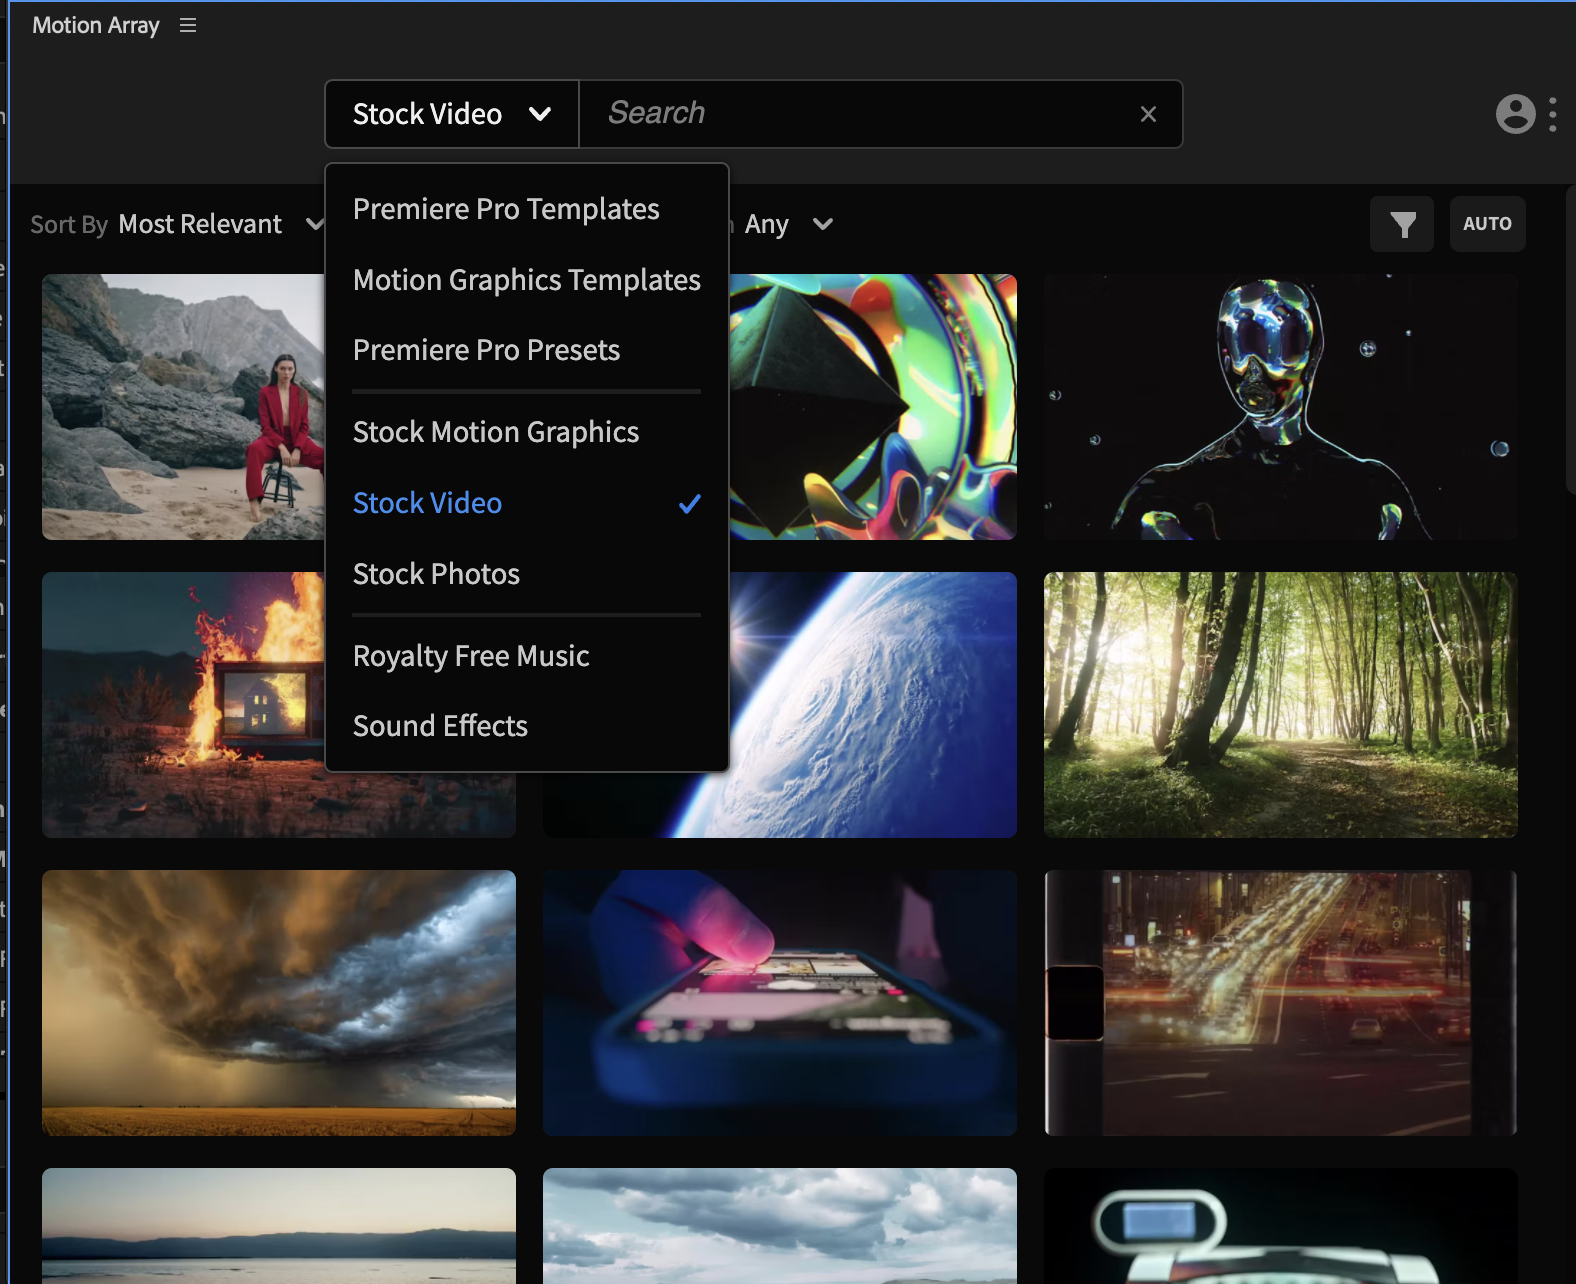This screenshot has width=1576, height=1284.
Task: Open the vertical three-dot options menu
Action: pos(1552,114)
